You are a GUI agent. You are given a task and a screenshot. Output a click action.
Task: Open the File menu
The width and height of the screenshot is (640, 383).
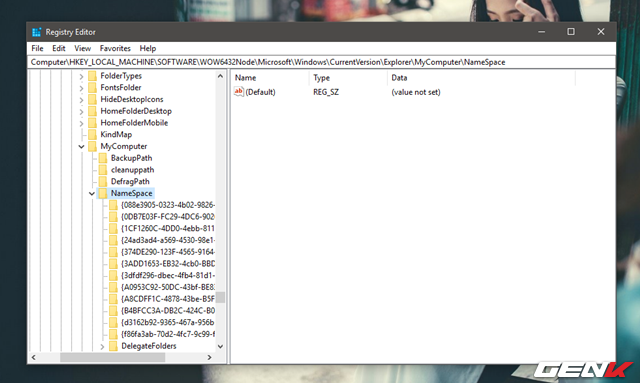37,48
